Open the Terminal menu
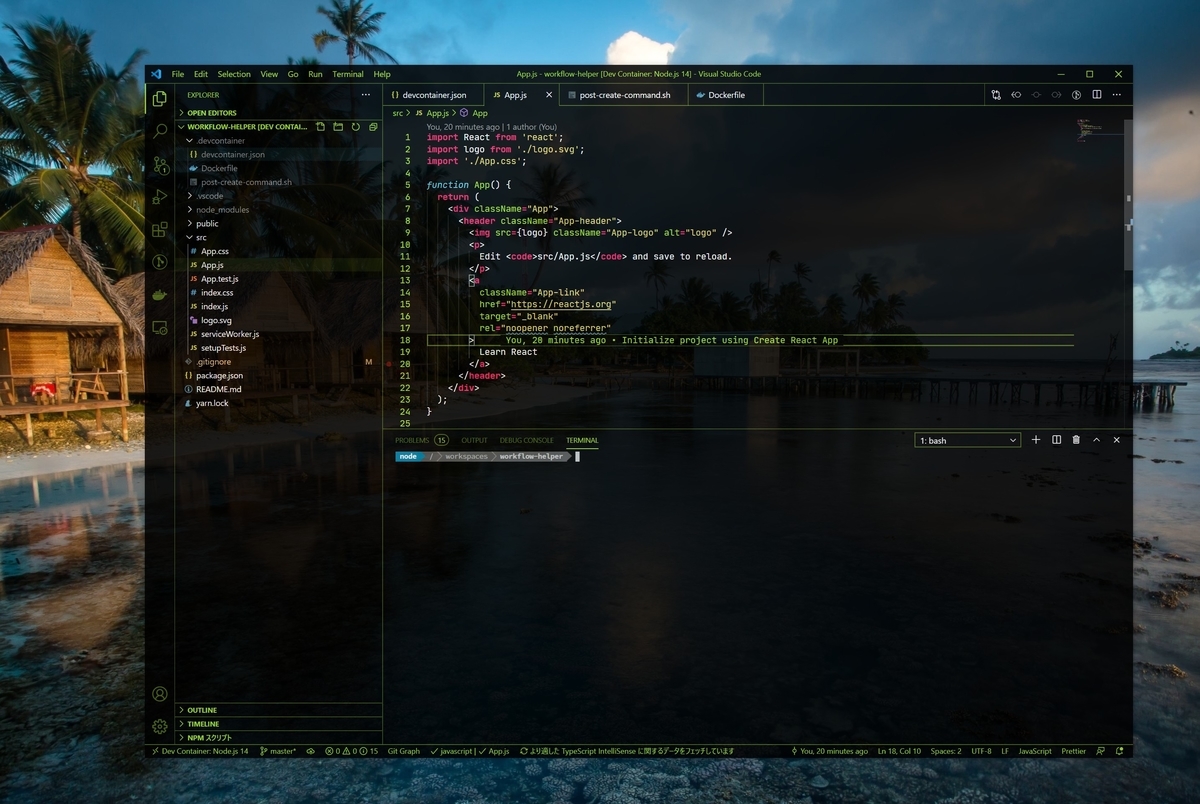The image size is (1200, 804). (348, 74)
